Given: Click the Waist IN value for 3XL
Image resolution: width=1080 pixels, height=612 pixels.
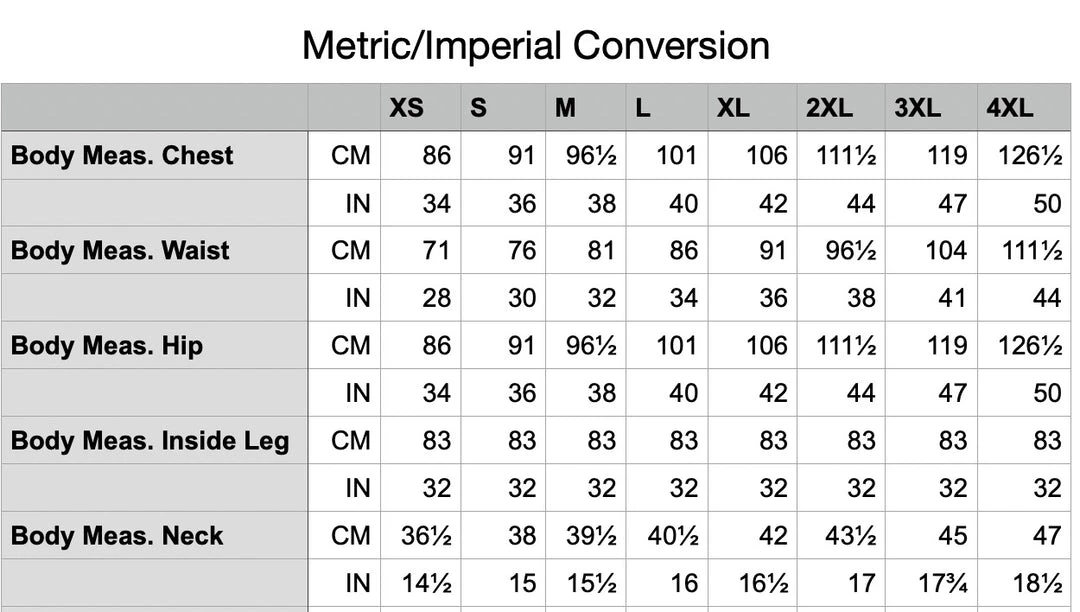Looking at the screenshot, I should (x=952, y=299).
